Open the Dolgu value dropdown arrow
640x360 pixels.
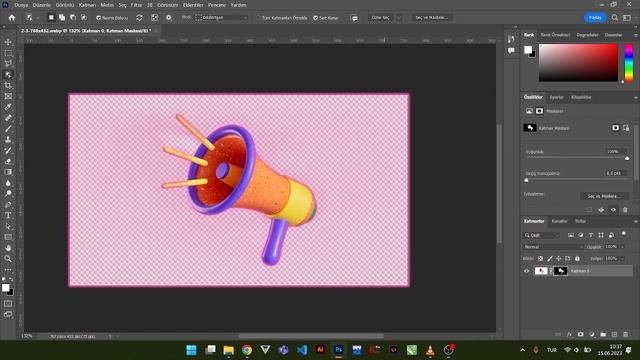coord(622,258)
